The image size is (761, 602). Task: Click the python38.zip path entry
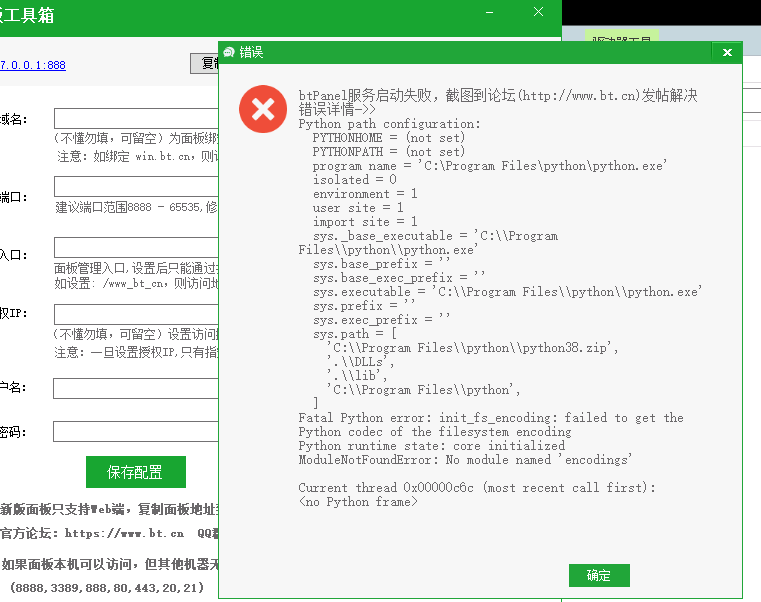473,348
